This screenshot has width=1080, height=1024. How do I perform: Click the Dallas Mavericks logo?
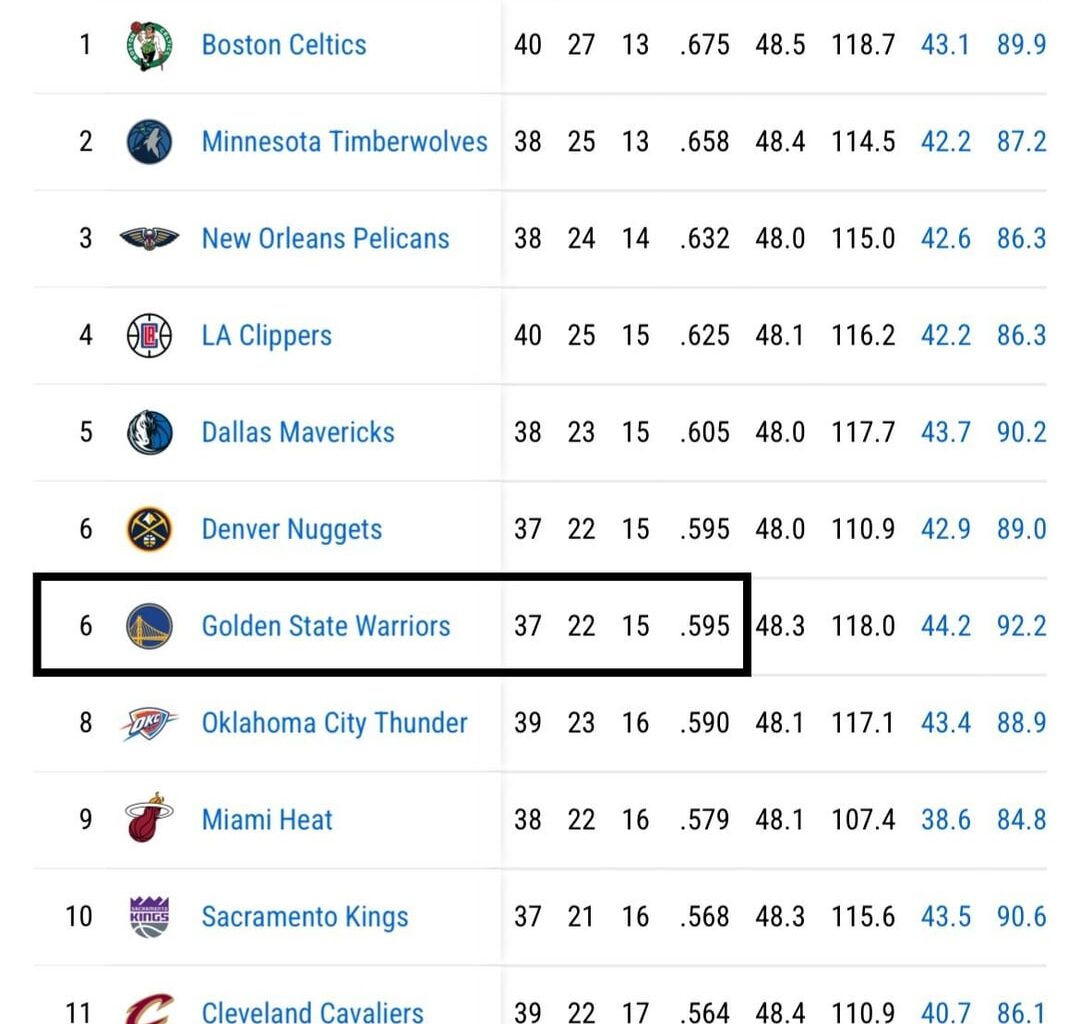click(x=148, y=432)
